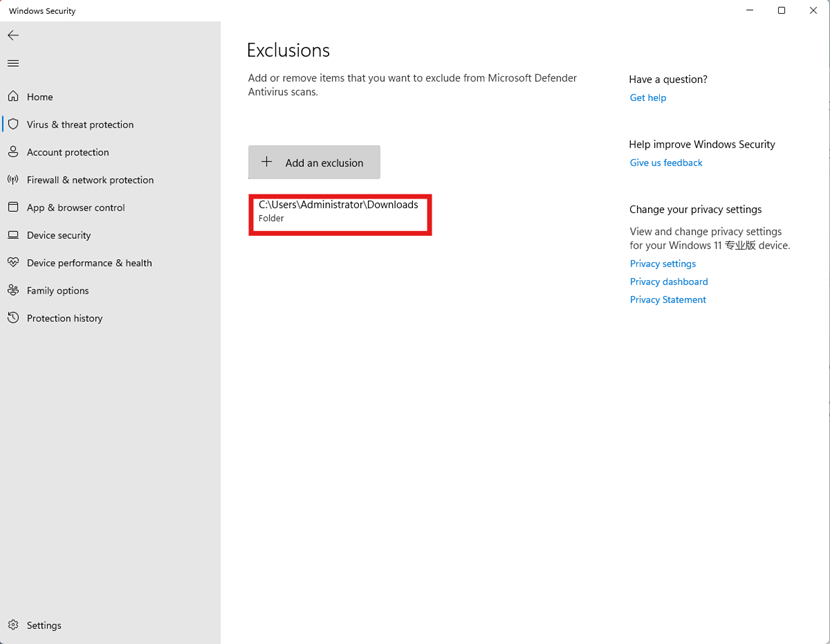The height and width of the screenshot is (644, 830).
Task: Open the Privacy dashboard link
Action: pyautogui.click(x=669, y=282)
